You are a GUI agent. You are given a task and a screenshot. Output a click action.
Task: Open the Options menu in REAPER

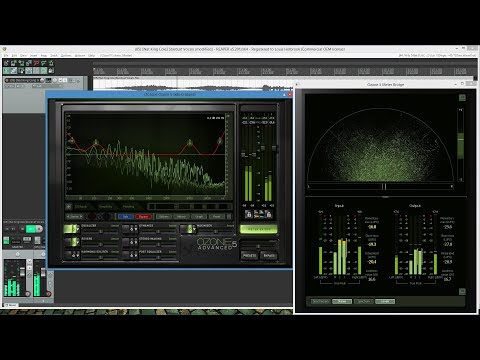click(66, 55)
